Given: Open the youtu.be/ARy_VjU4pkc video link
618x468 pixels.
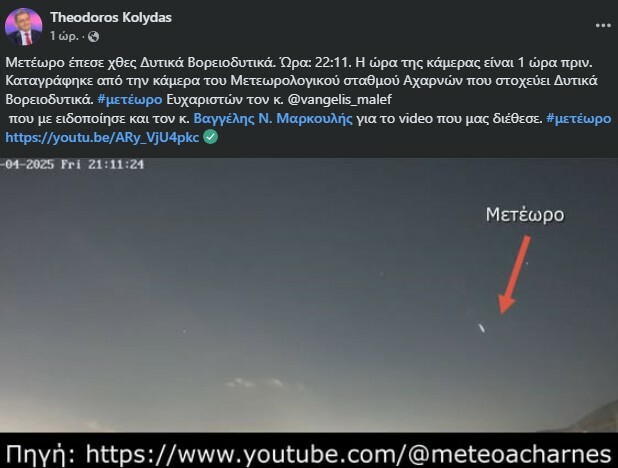Looking at the screenshot, I should (102, 137).
